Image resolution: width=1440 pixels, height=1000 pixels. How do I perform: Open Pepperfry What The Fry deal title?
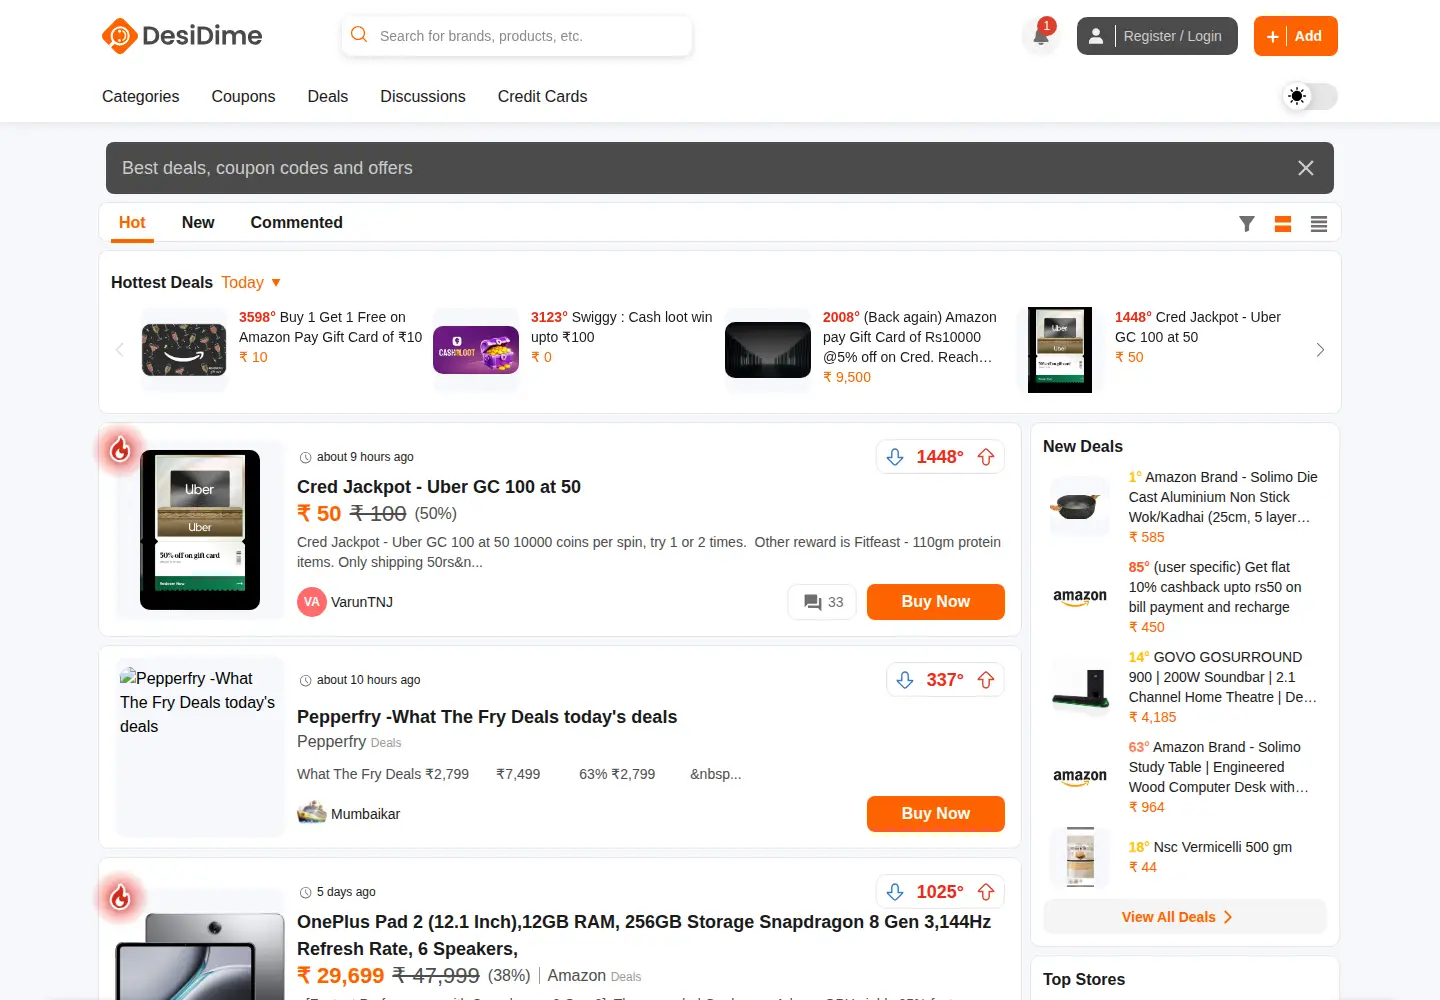coord(487,717)
